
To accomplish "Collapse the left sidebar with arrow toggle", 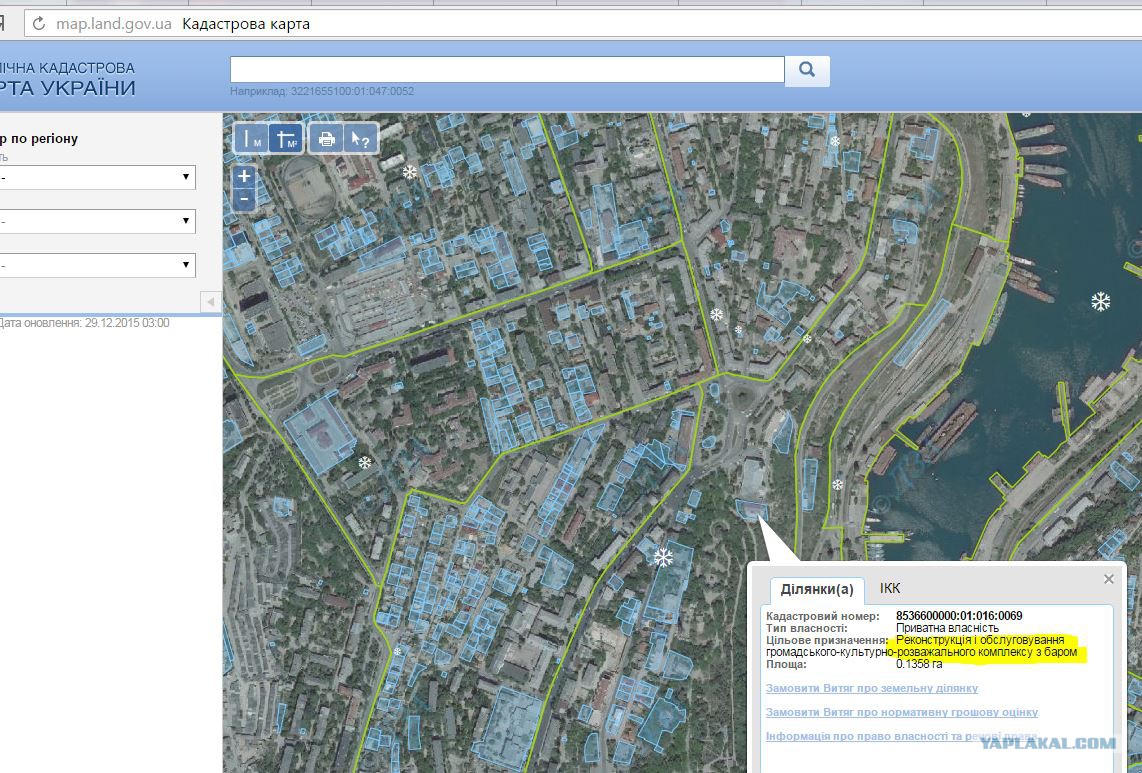I will click(x=210, y=301).
